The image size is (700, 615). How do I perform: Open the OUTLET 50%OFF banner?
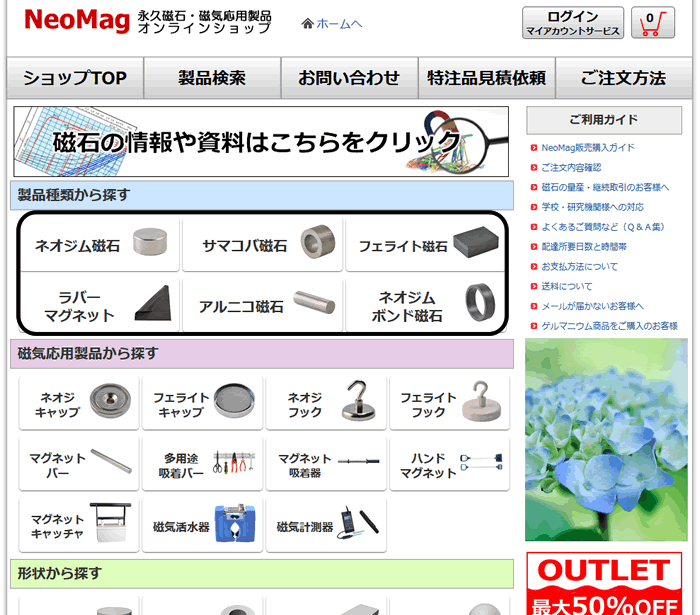pos(604,583)
